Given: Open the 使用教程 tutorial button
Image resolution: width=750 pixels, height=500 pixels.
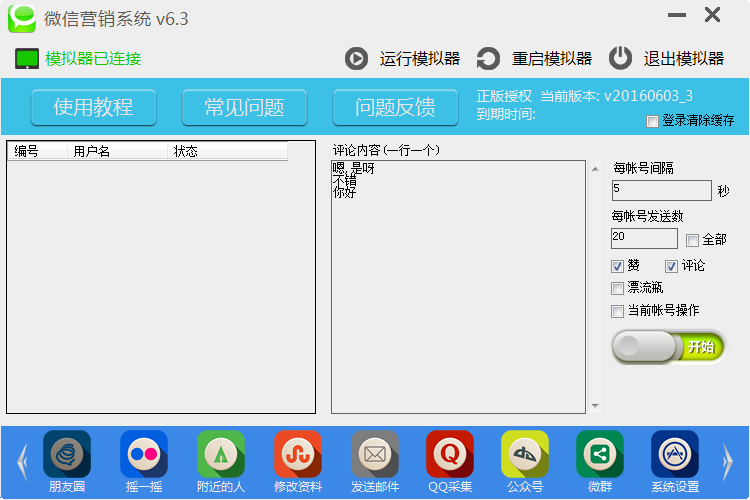Looking at the screenshot, I should tap(93, 107).
